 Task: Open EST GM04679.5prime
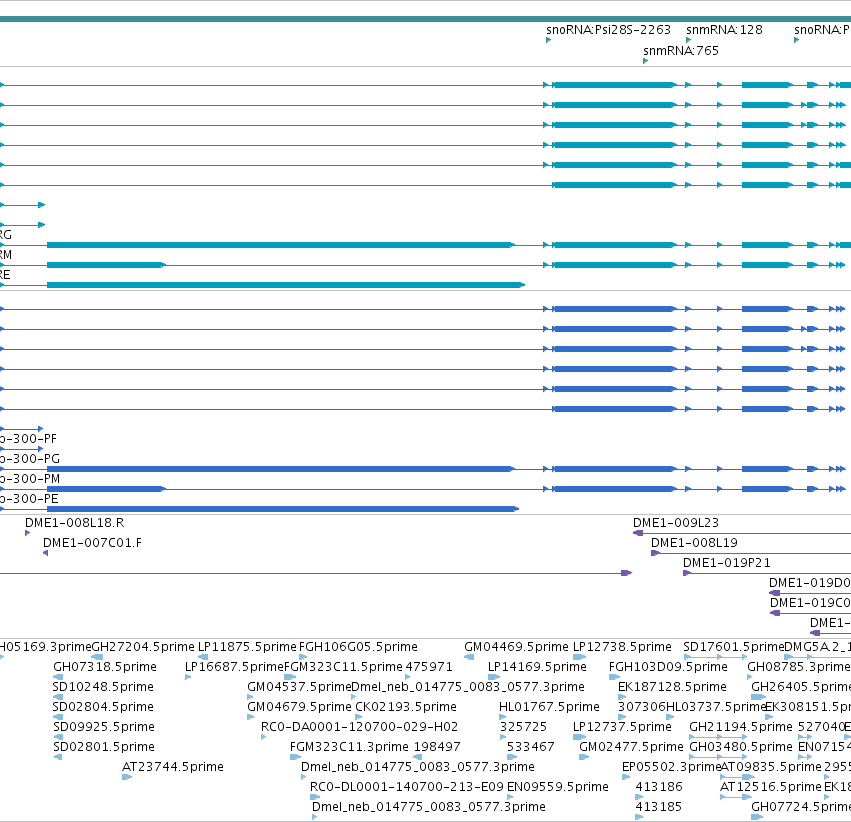(299, 708)
